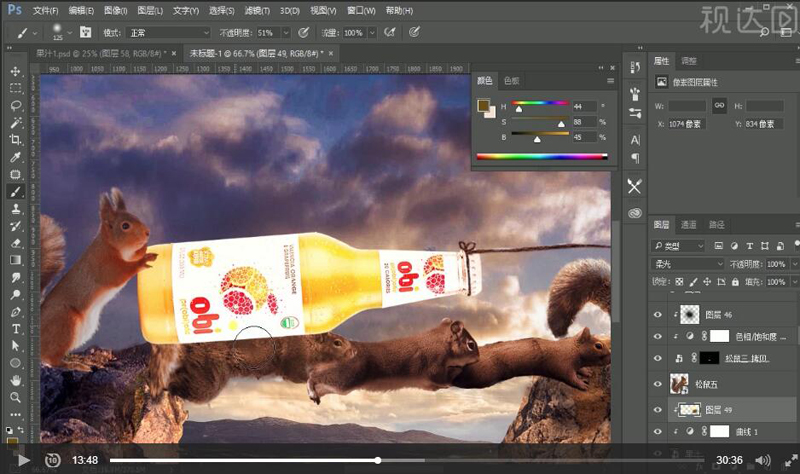The image size is (800, 474).
Task: Open the 图像(I) menu
Action: (x=115, y=10)
